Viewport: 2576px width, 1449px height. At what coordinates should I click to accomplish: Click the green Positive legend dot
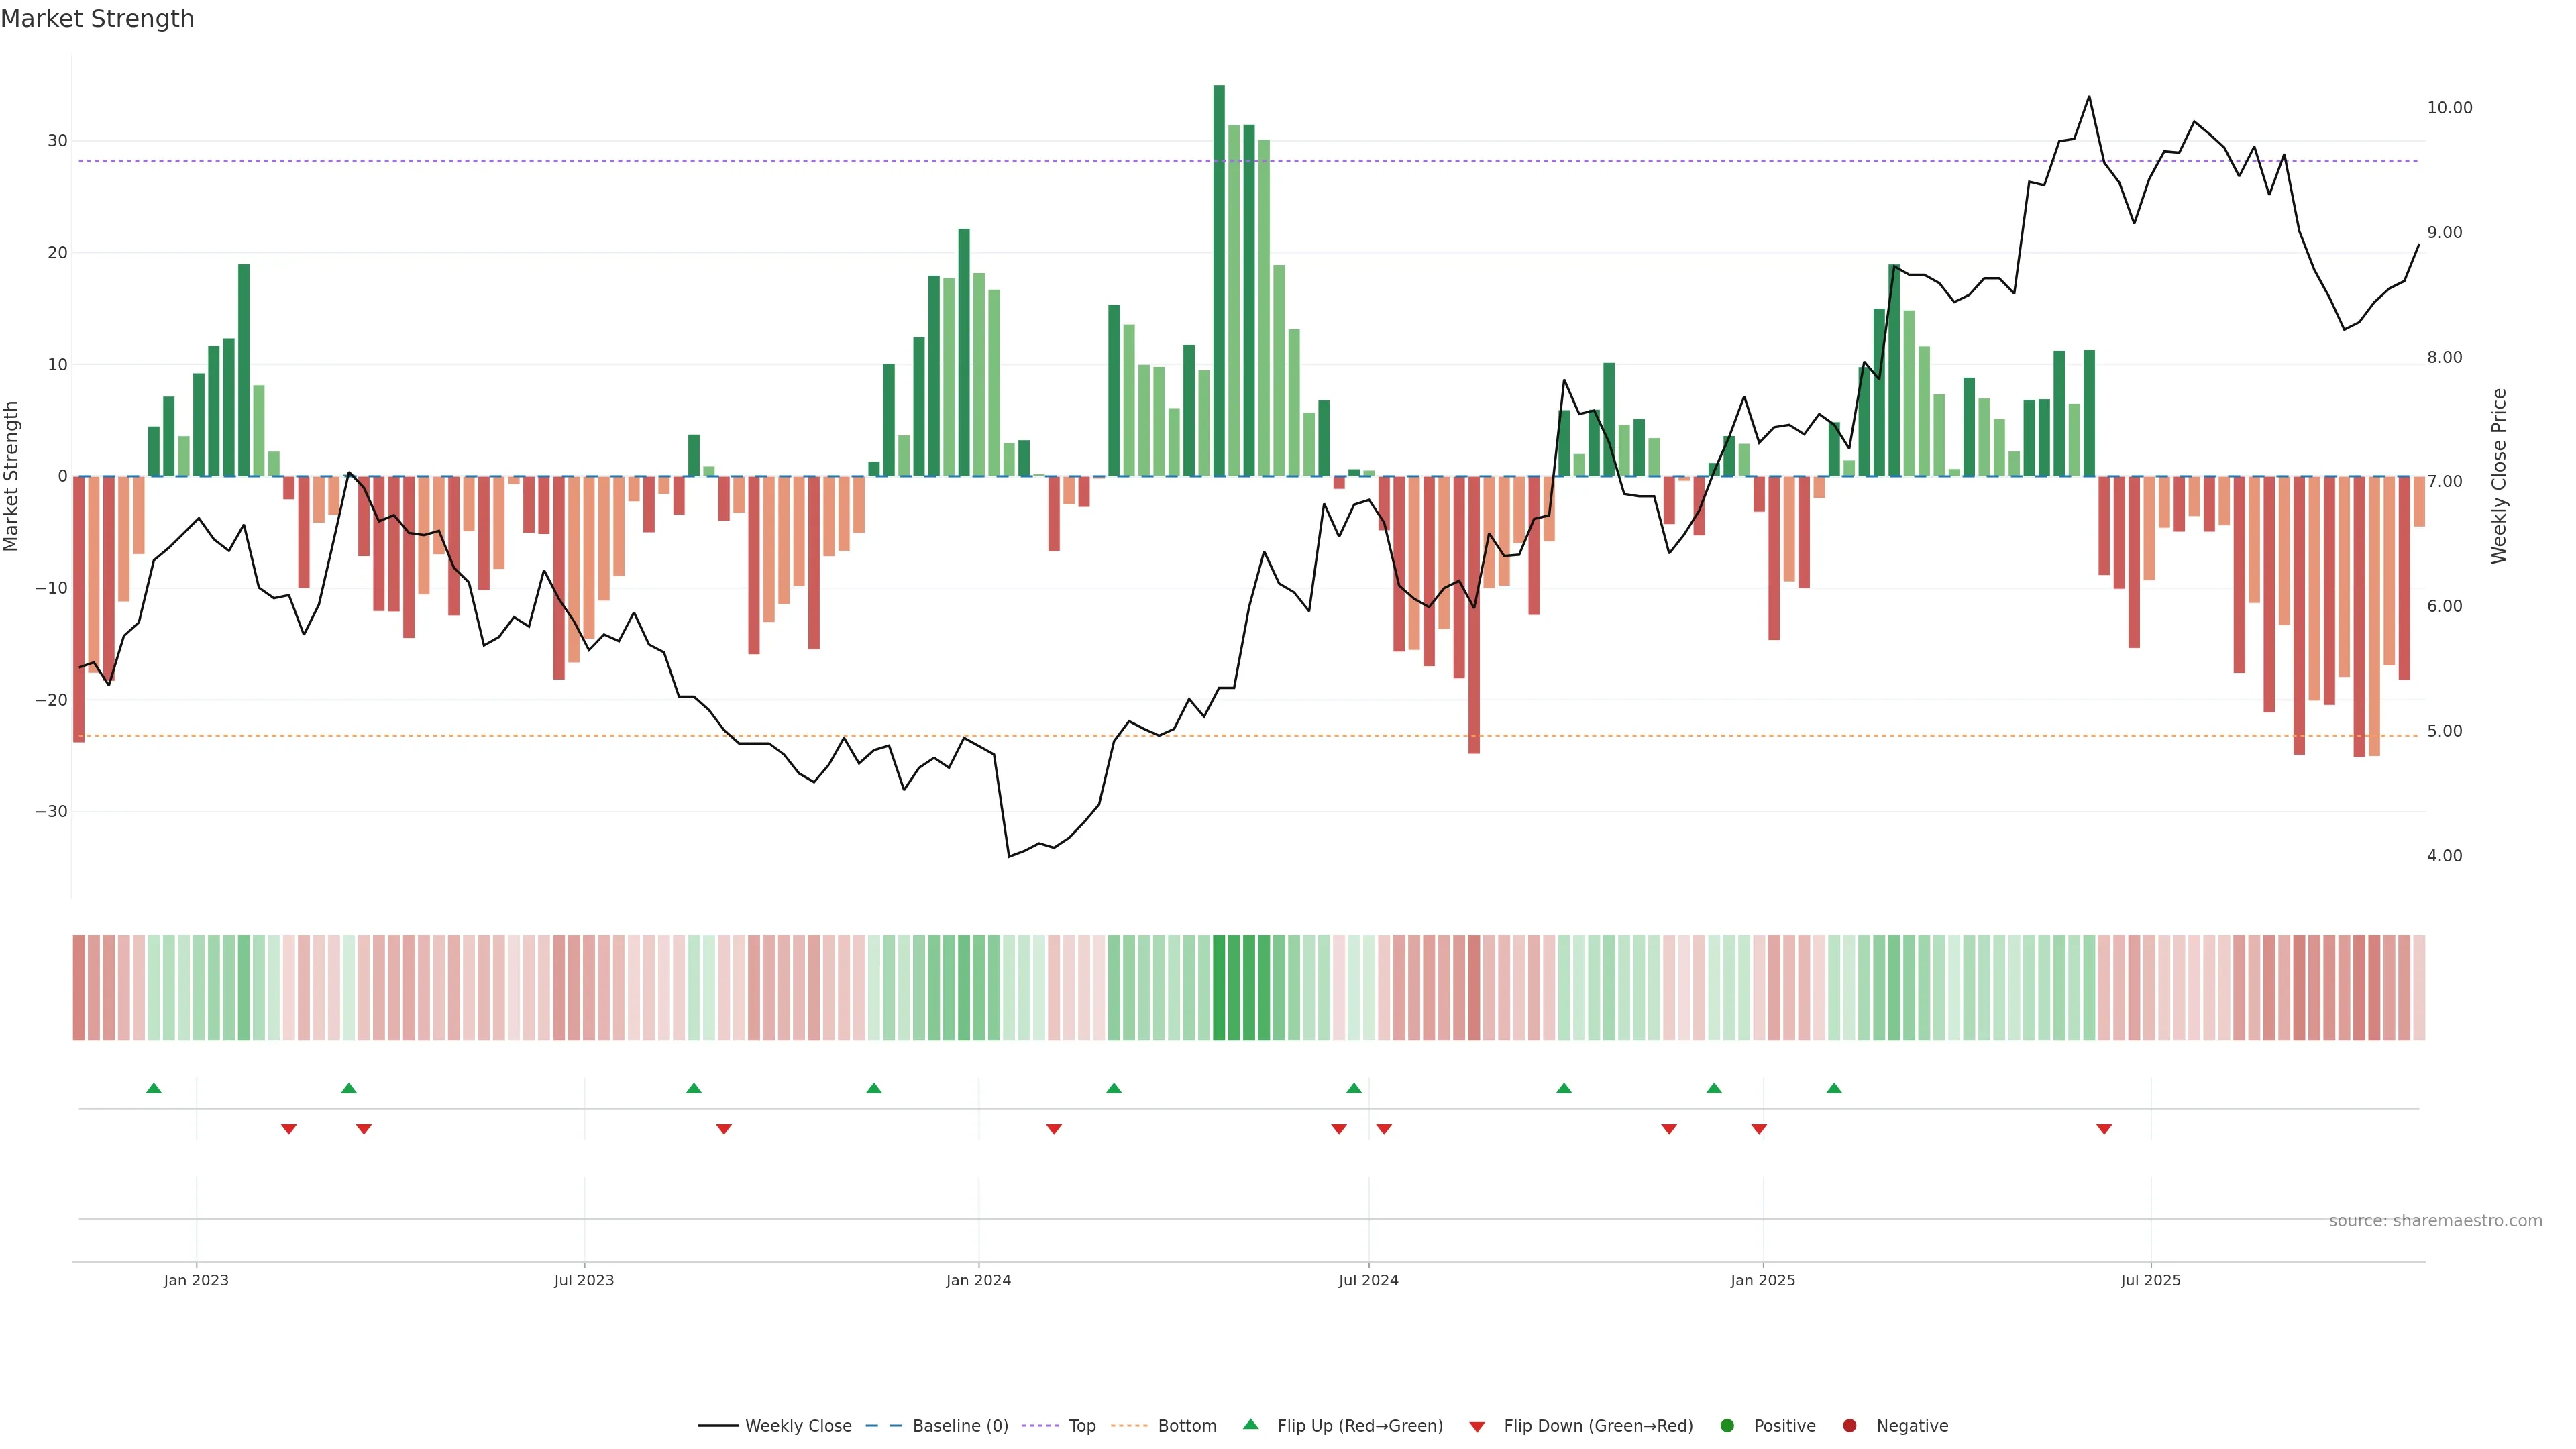pyautogui.click(x=1727, y=1425)
